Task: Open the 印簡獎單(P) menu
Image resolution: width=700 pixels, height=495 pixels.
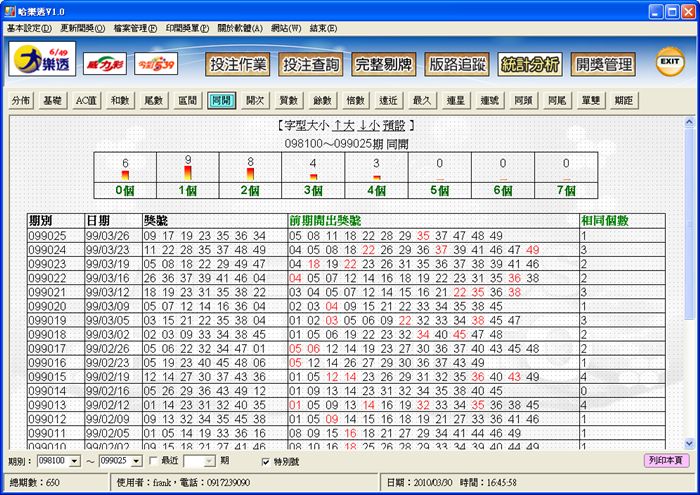Action: click(188, 28)
